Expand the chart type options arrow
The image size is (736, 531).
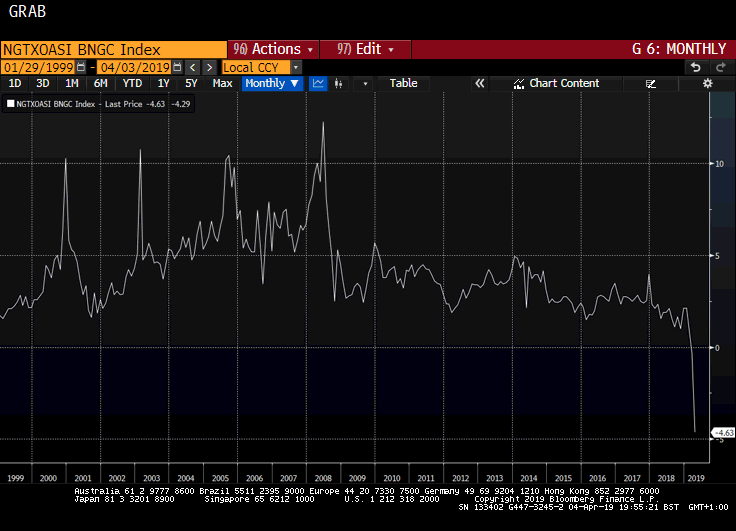(x=365, y=84)
